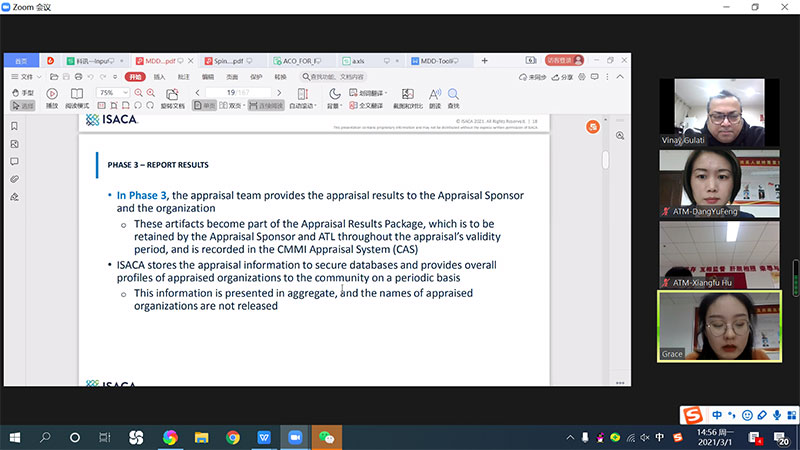Open the Background (背景) moon dropdown

point(334,98)
